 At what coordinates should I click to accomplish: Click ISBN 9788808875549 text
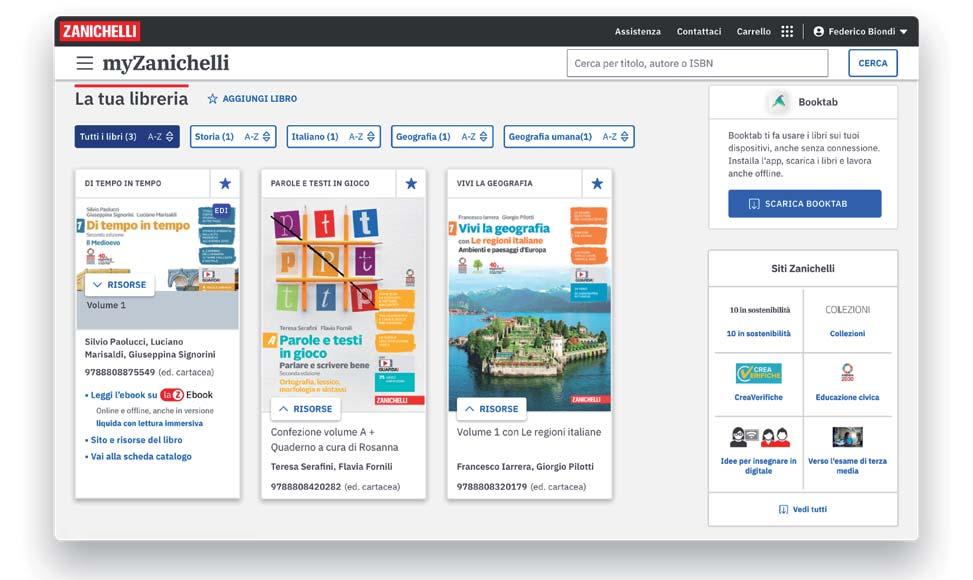click(120, 372)
